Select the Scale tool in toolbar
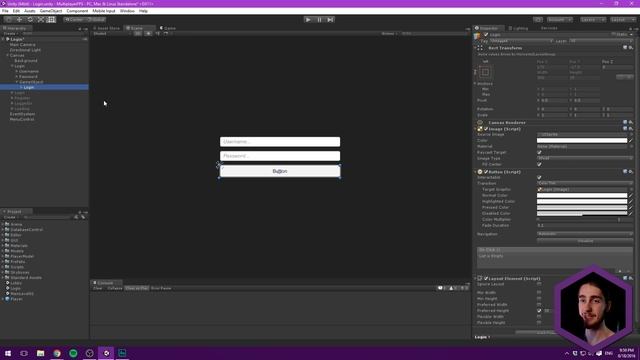The width and height of the screenshot is (640, 360). coord(41,20)
